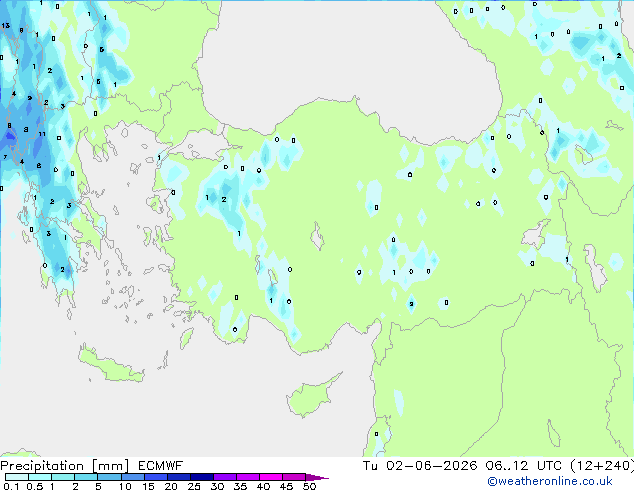Click the island of Cyprus on map
Screen dimensions: 634x490
(309, 398)
